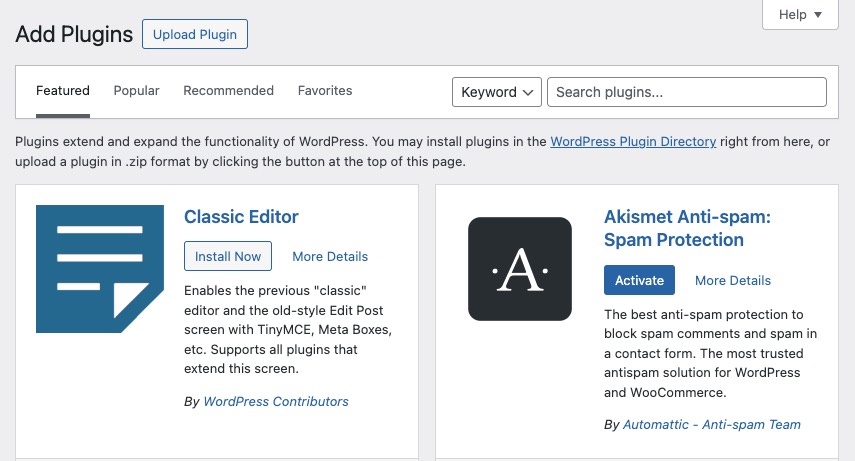Click the Add Plugins page heading
Viewport: 855px width, 461px height.
pos(74,34)
